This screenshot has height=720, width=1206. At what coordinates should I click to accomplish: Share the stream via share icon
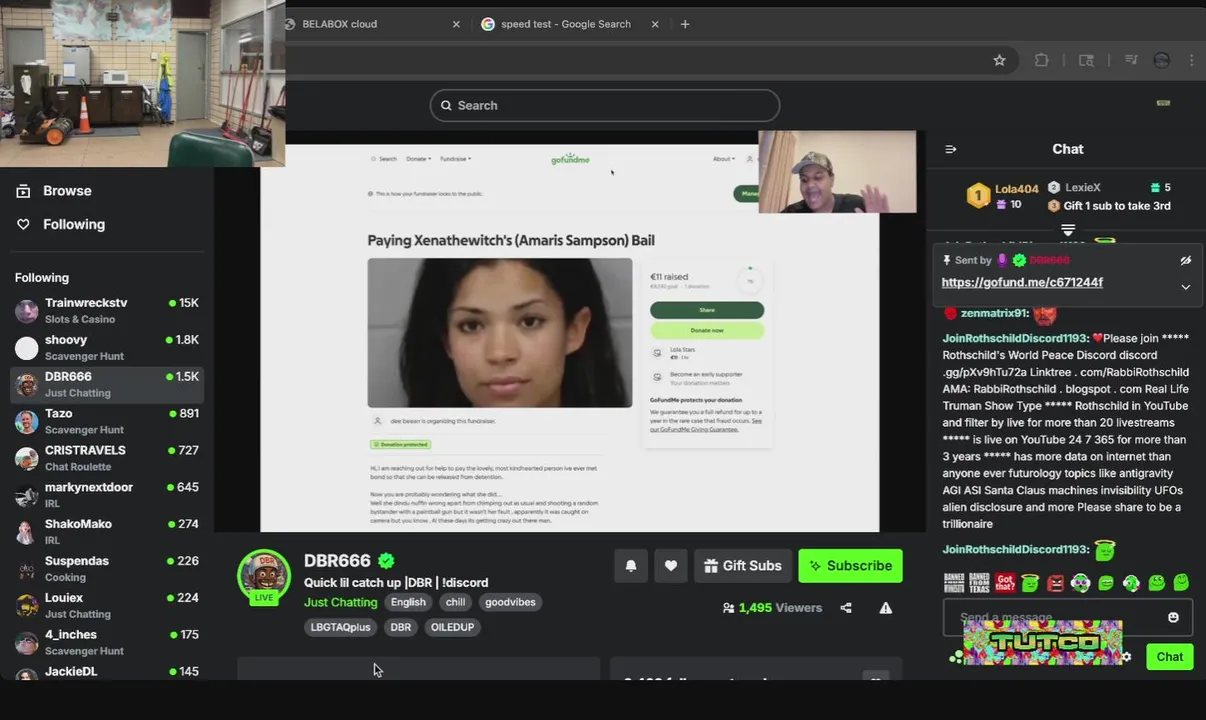click(x=846, y=608)
